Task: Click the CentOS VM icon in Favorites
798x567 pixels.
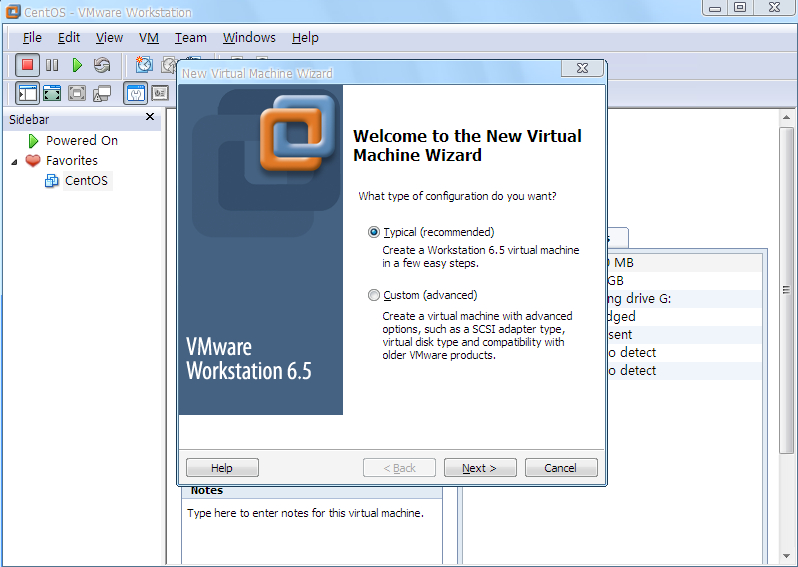Action: 51,181
